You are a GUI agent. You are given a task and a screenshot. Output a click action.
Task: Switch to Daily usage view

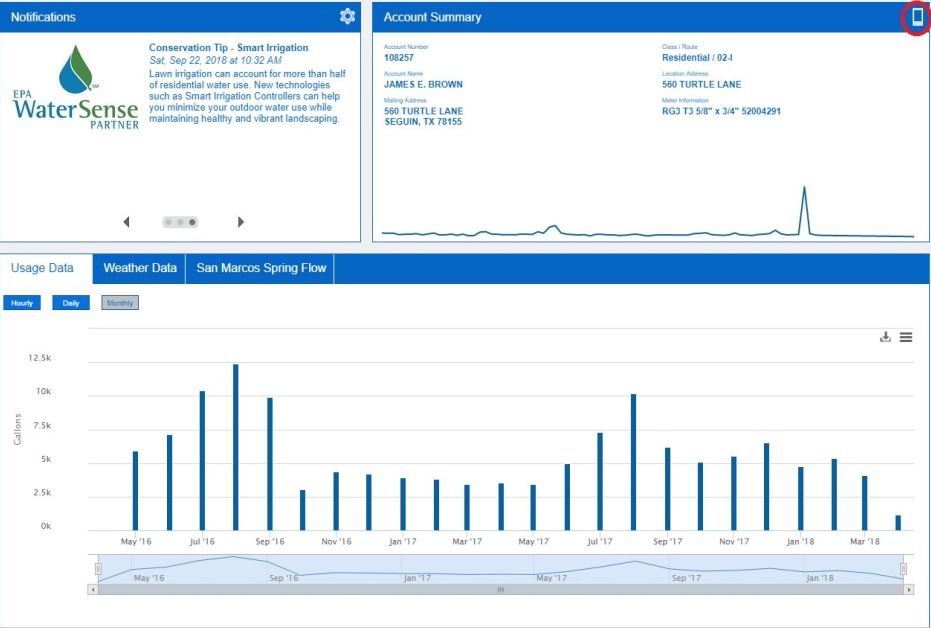pos(71,303)
